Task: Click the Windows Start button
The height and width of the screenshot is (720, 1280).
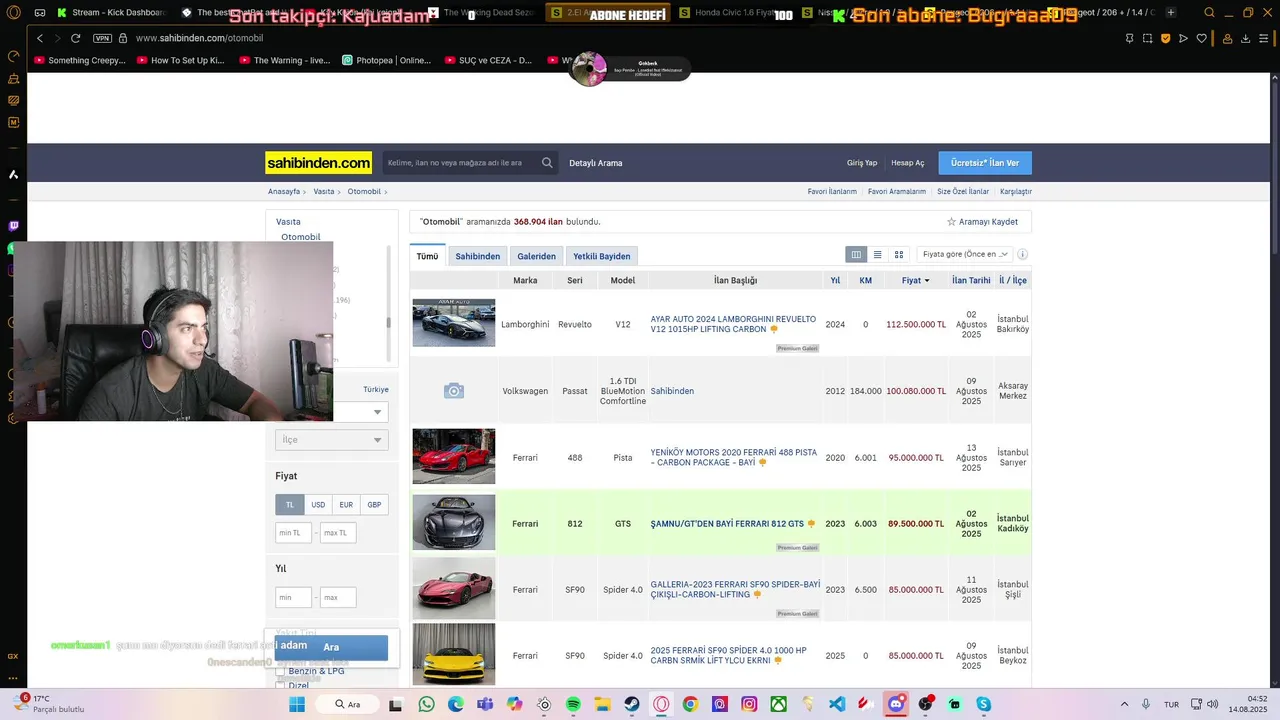Action: [297, 704]
